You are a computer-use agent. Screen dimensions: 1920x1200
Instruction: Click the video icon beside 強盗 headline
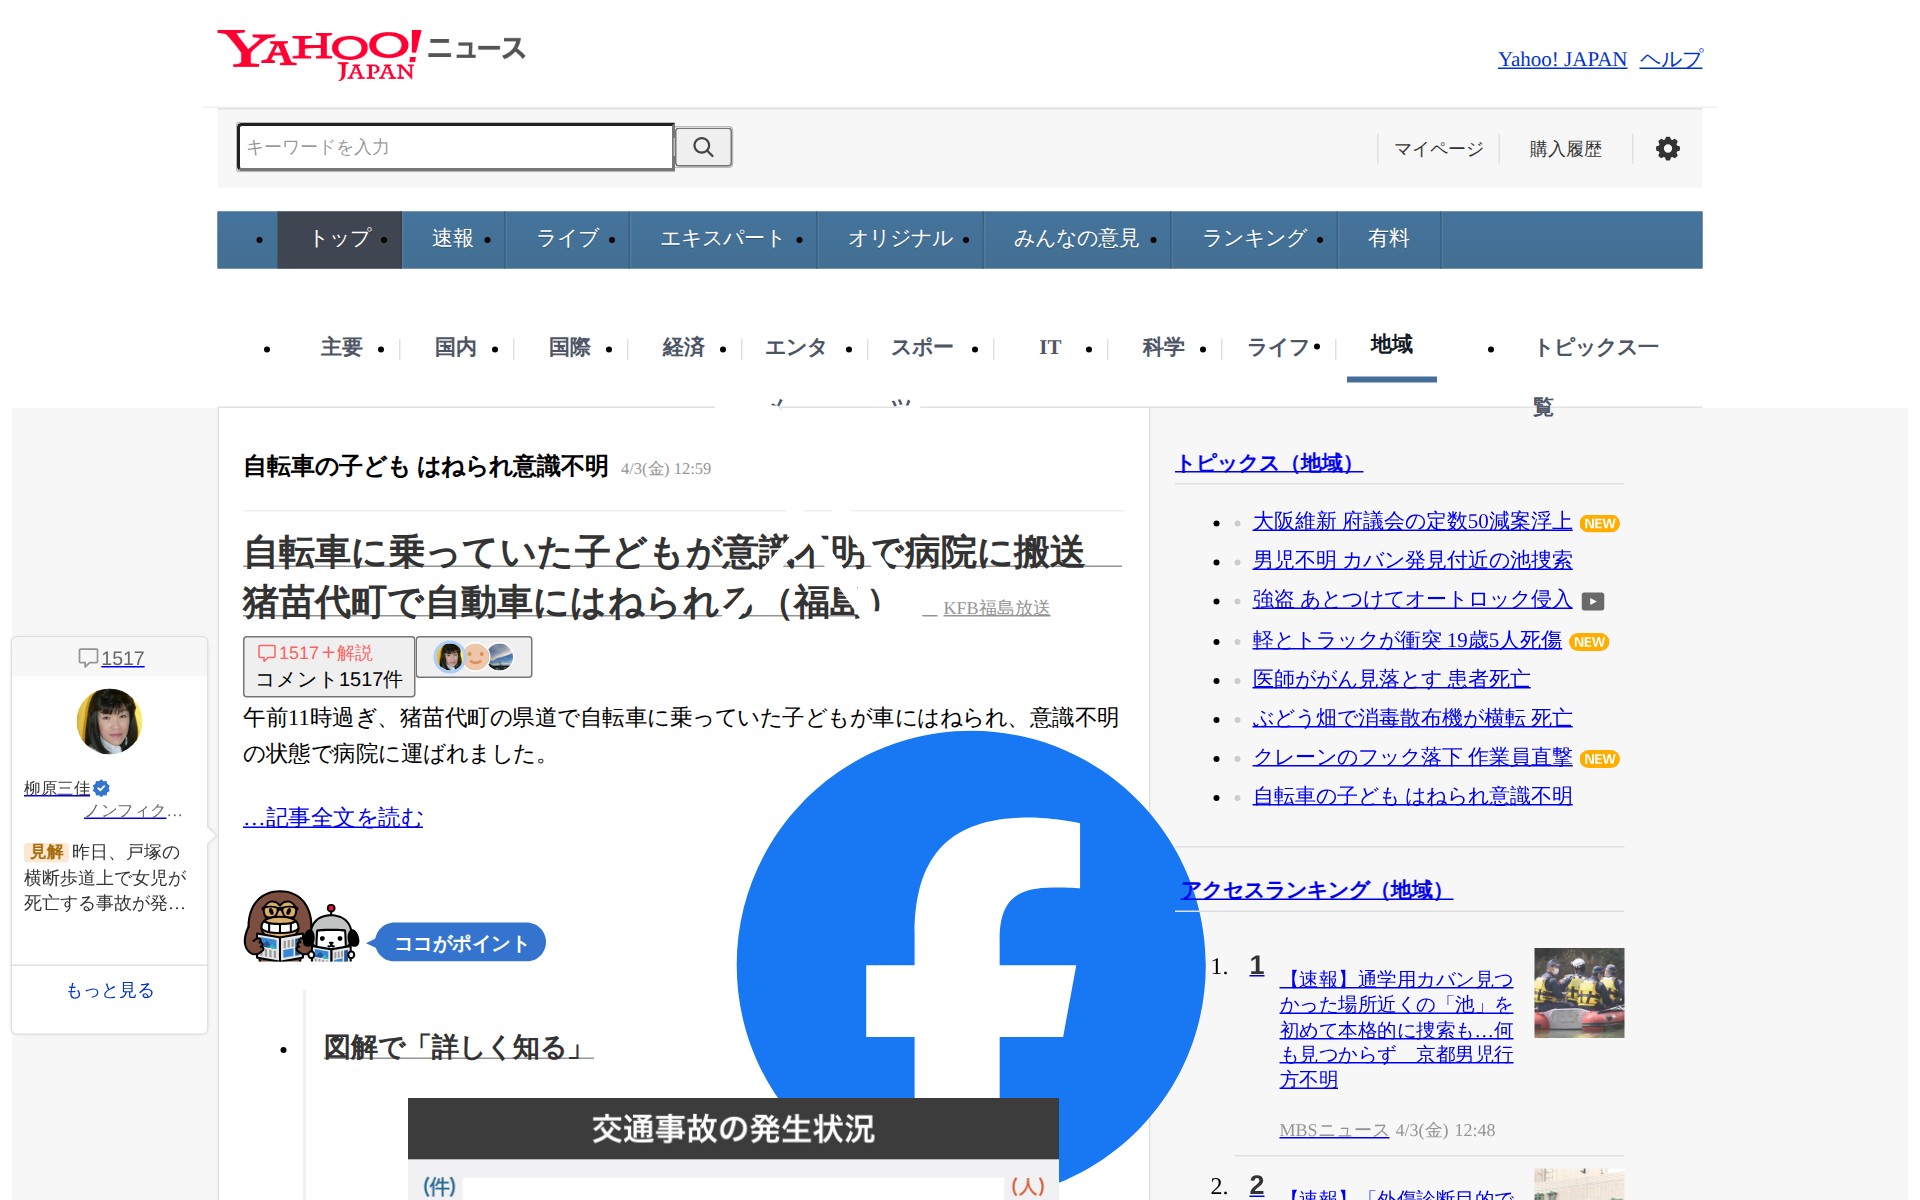(x=1593, y=601)
